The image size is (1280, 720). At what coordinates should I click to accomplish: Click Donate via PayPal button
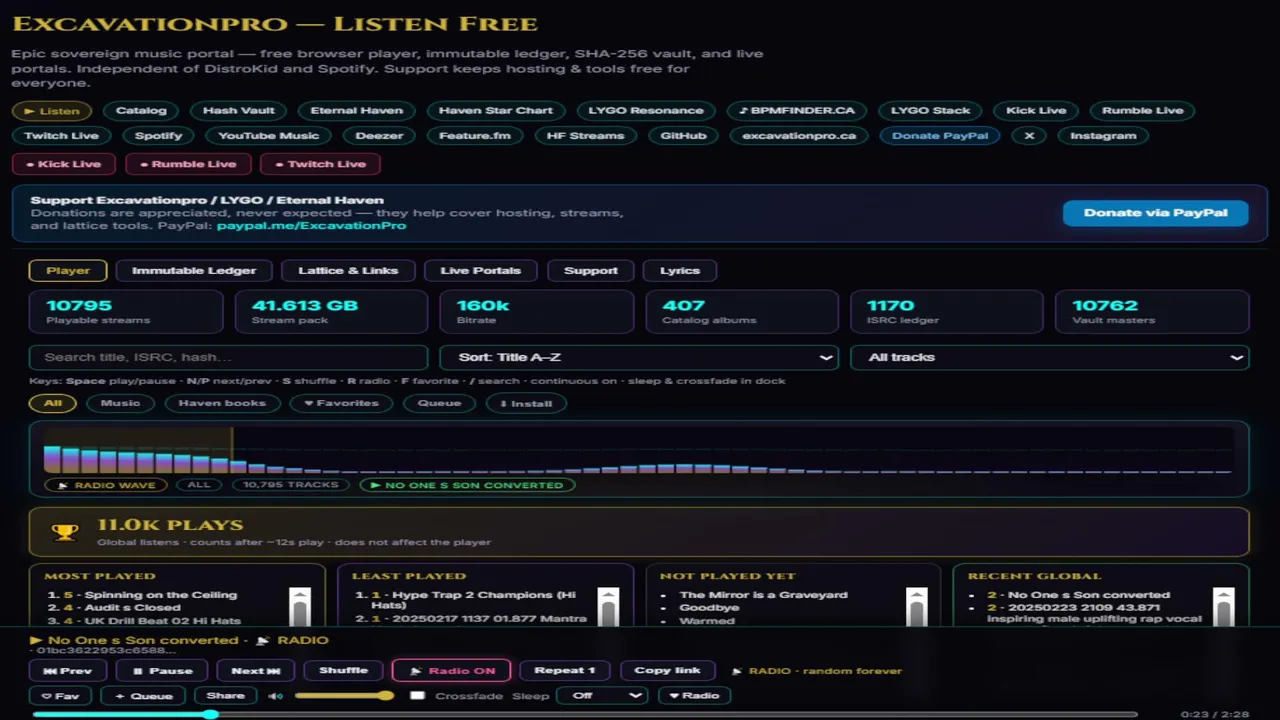[x=1155, y=213]
